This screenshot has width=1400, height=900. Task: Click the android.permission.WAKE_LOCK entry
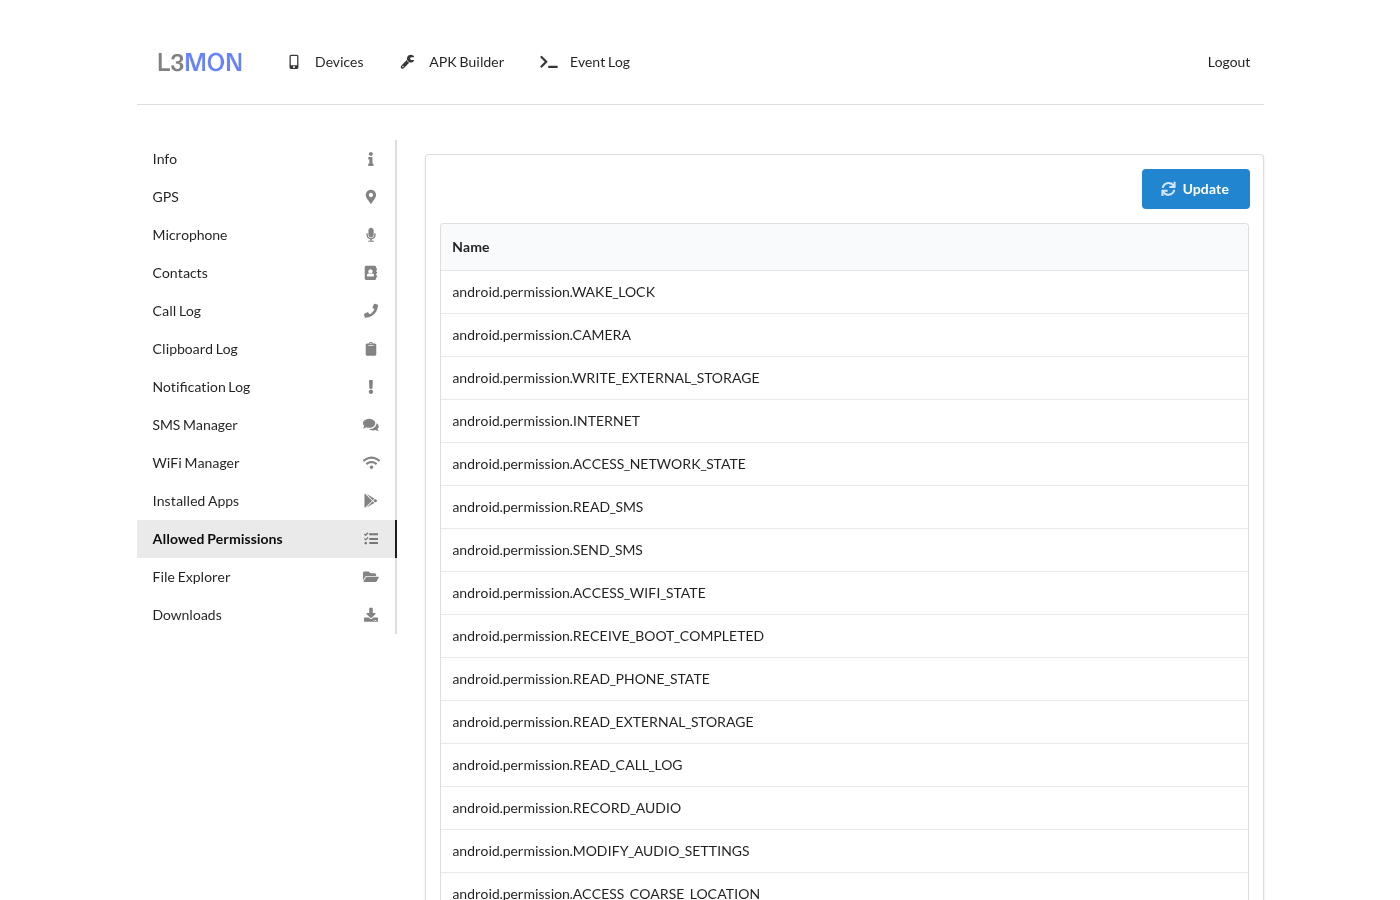(x=844, y=292)
